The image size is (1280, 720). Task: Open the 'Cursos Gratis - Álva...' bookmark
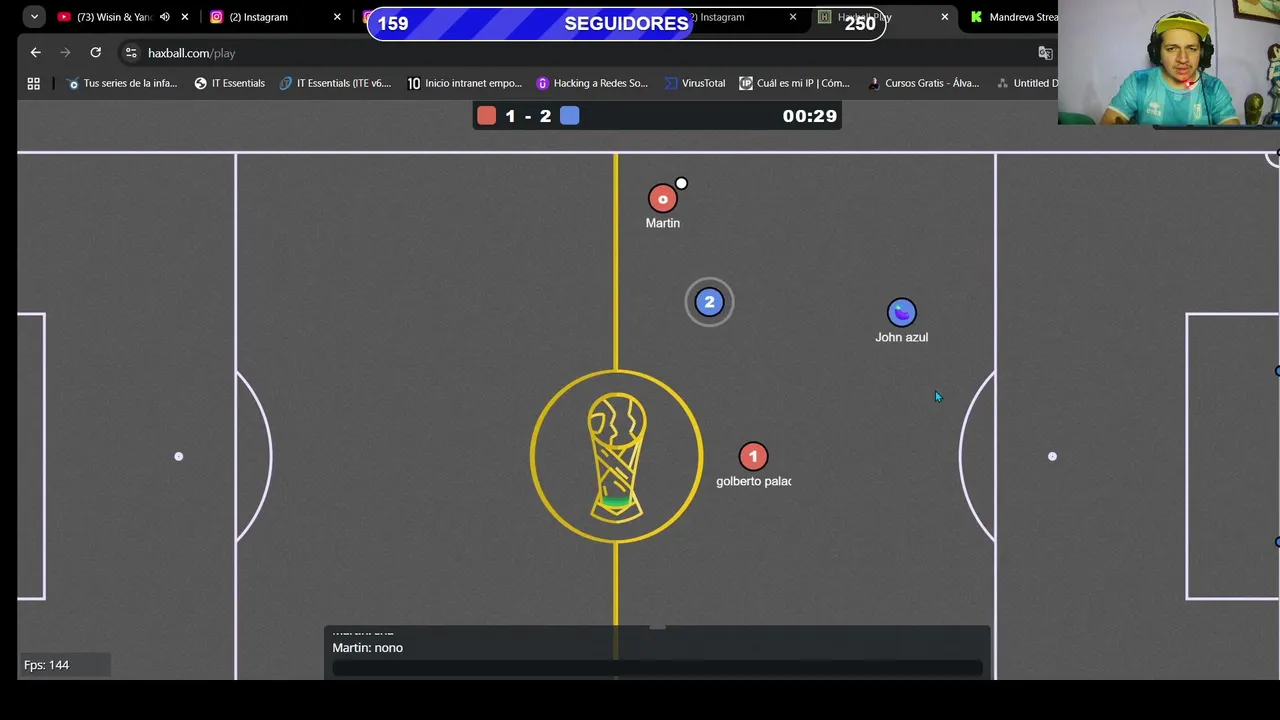coord(924,83)
